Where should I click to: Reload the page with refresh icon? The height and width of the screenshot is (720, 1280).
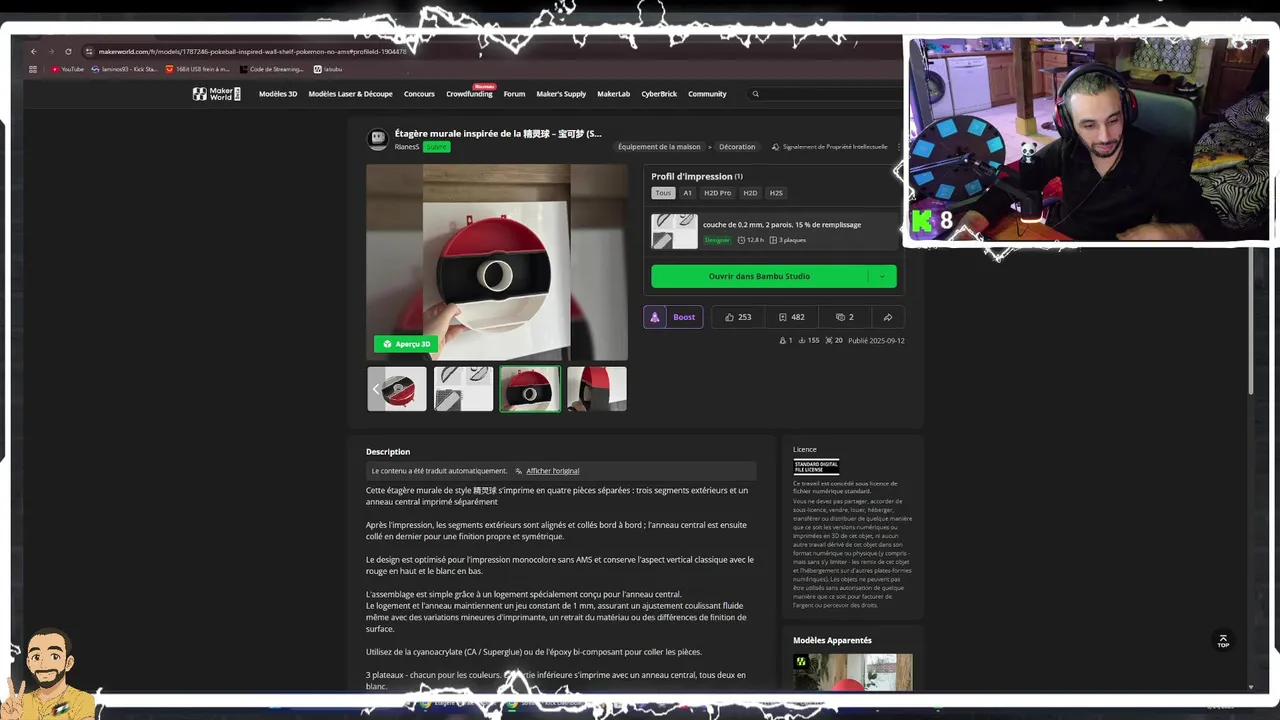(x=68, y=51)
